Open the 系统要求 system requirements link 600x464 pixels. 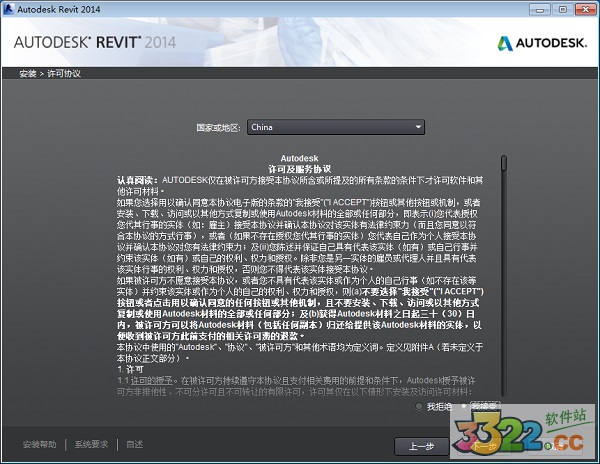(x=92, y=444)
